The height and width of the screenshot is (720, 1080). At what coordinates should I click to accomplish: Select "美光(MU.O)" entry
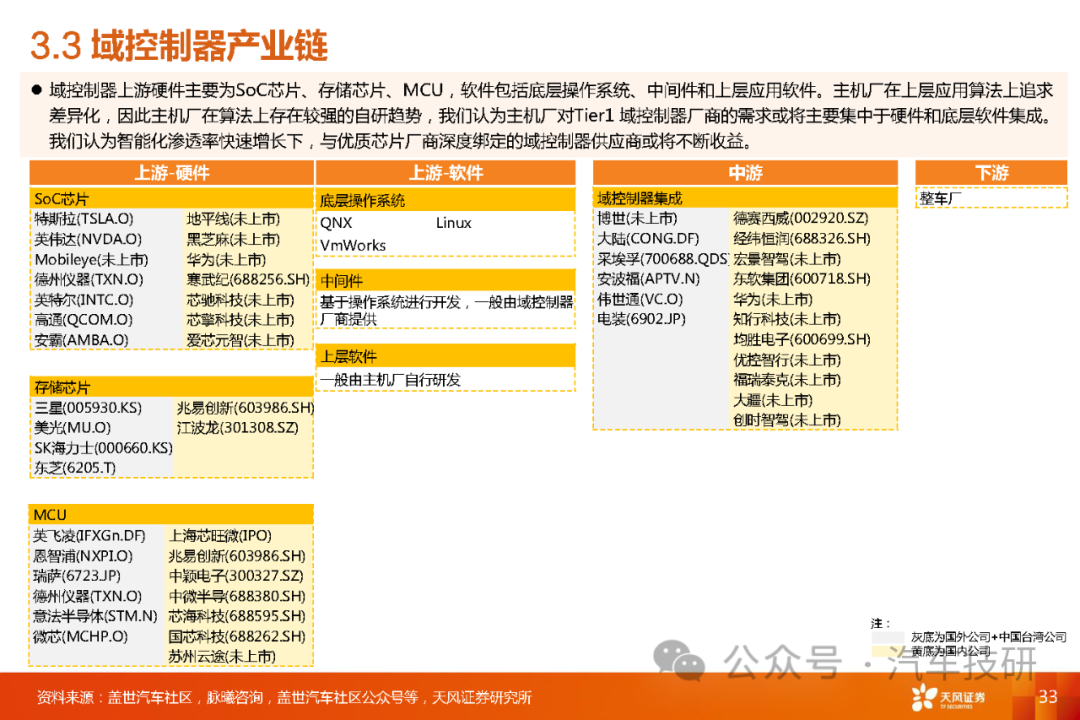[x=72, y=428]
